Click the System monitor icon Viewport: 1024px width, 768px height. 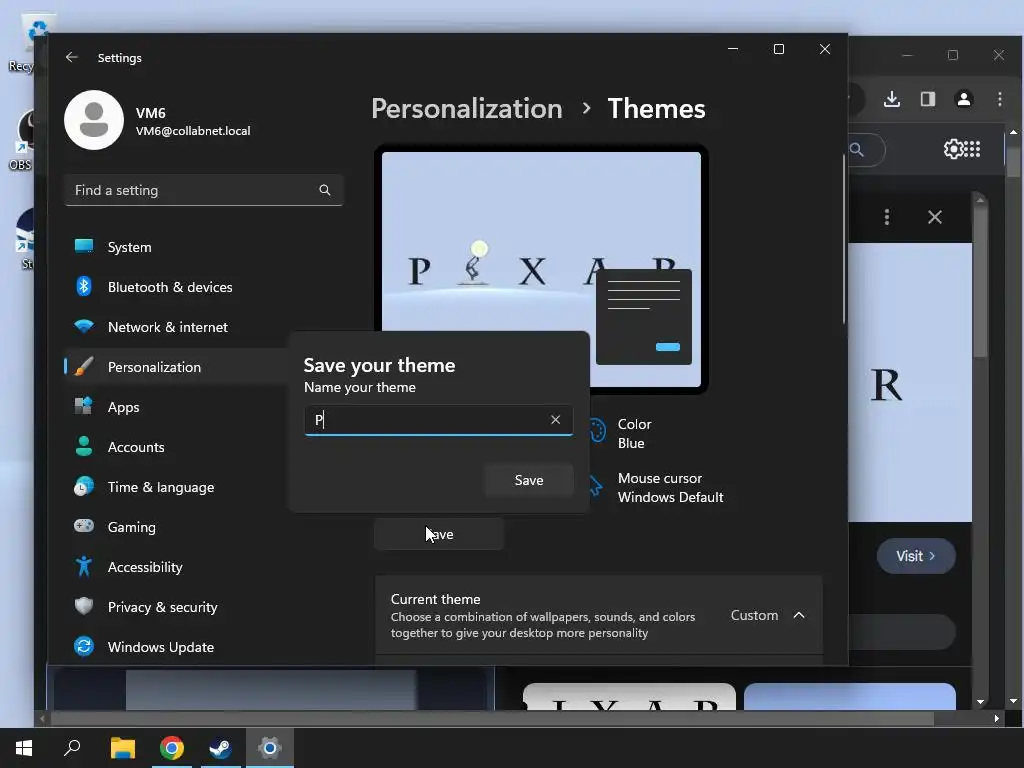(84, 246)
